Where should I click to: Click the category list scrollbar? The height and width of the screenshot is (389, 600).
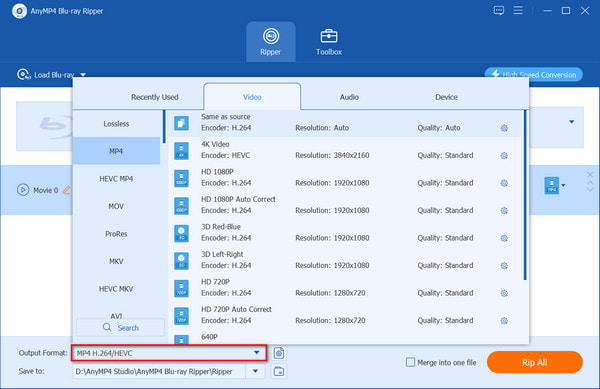click(164, 127)
